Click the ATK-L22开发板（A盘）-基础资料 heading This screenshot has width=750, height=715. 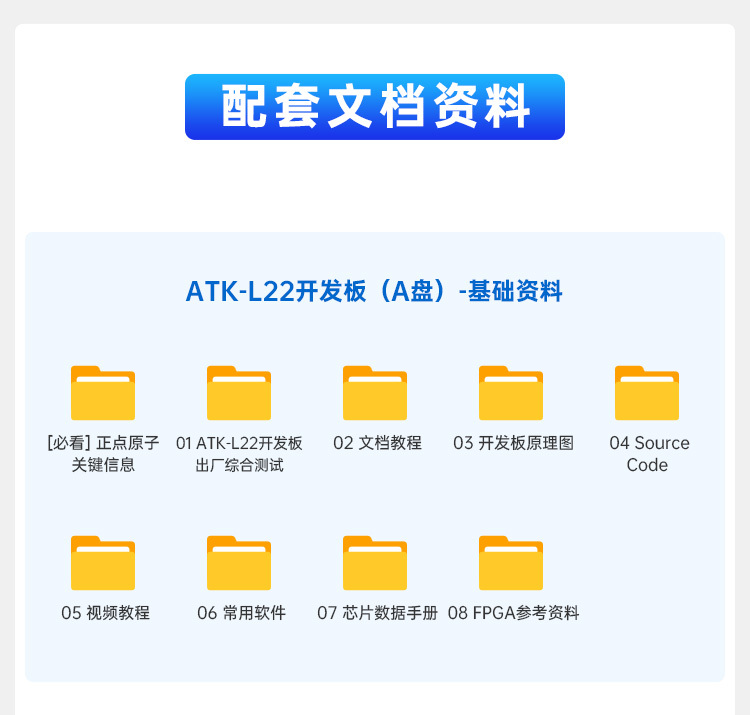tap(374, 291)
